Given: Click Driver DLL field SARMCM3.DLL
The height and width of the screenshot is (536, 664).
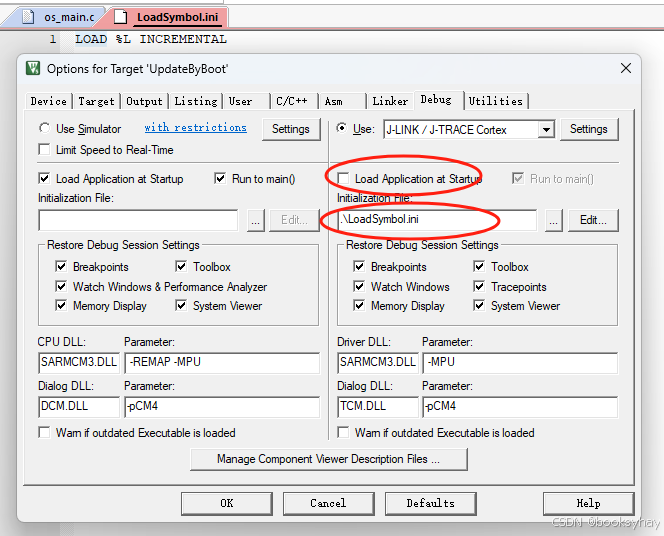Looking at the screenshot, I should [378, 363].
